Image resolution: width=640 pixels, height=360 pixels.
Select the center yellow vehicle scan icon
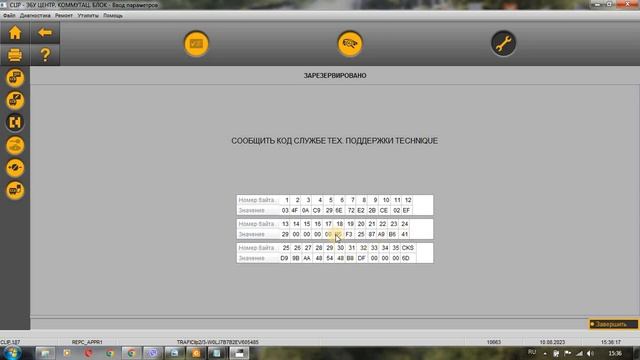click(350, 43)
